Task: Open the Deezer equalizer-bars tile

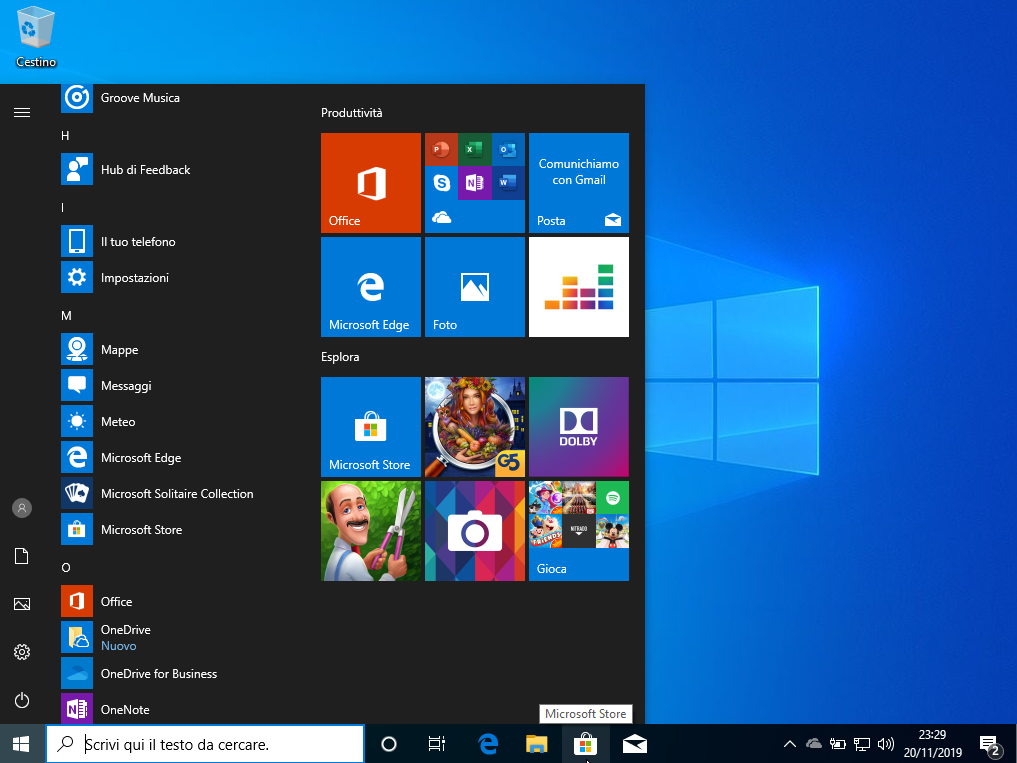Action: (579, 287)
